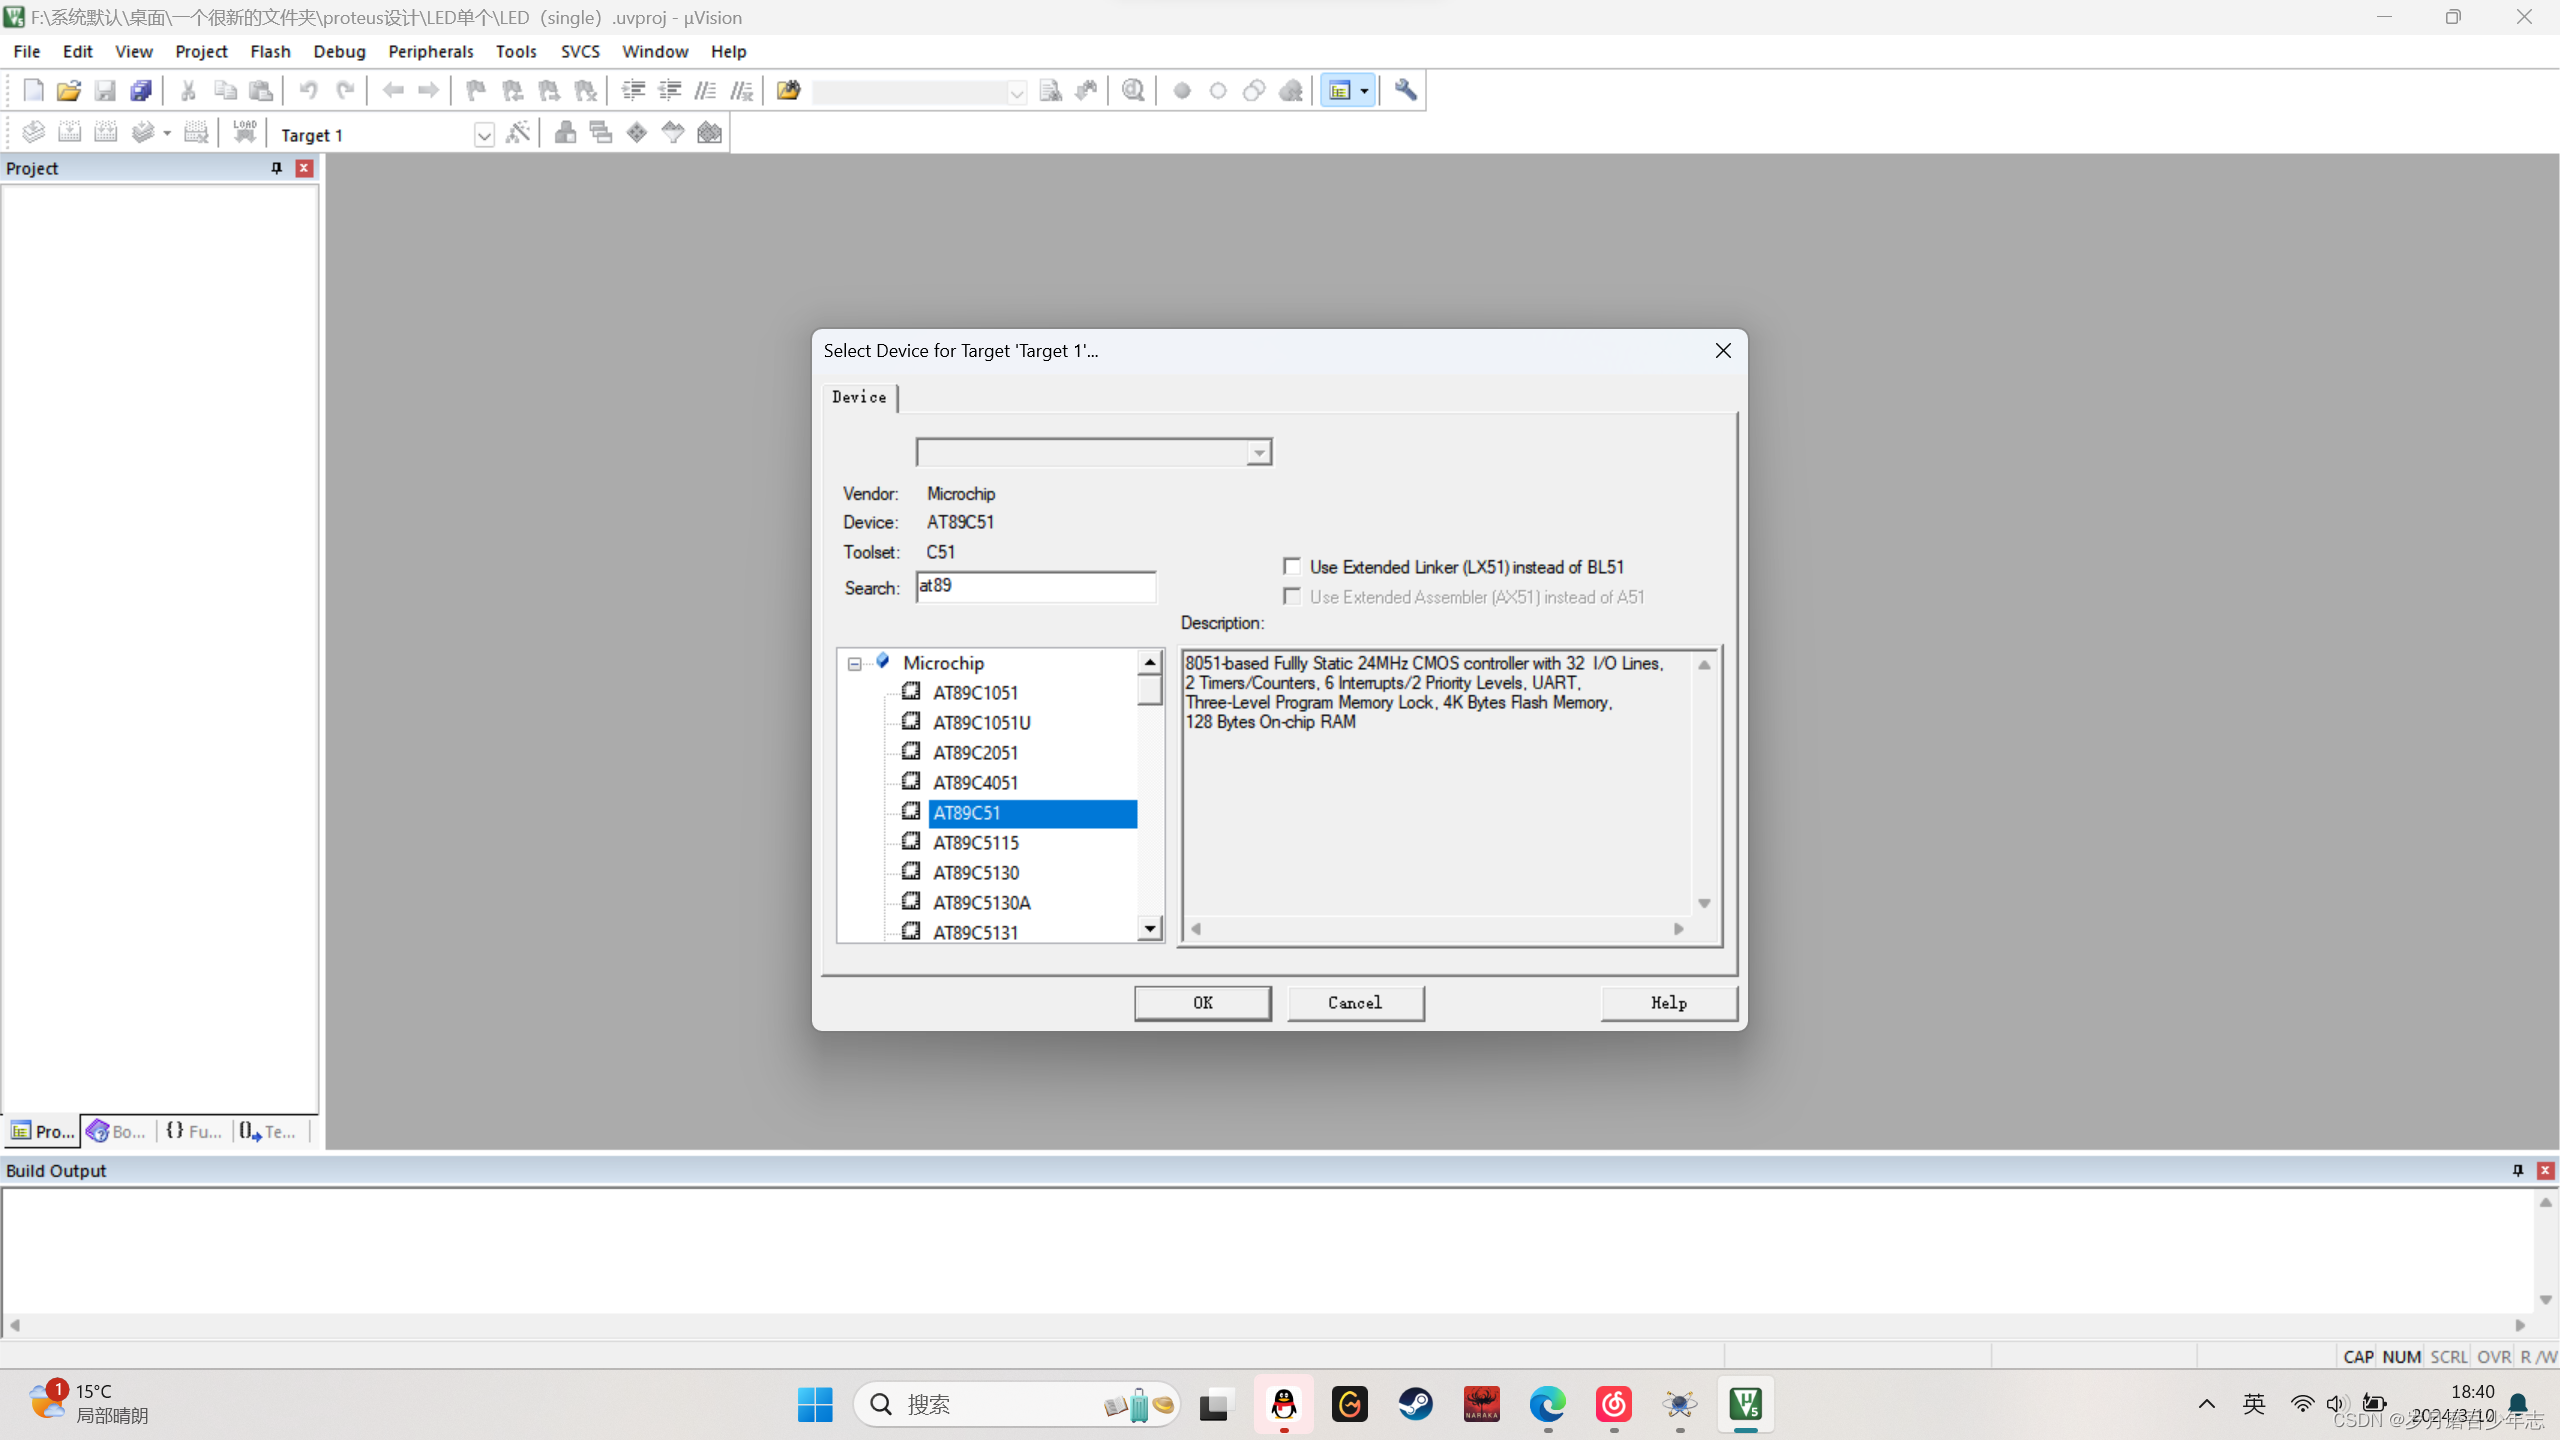Click the device tree scrollbar up arrow
The height and width of the screenshot is (1440, 2560).
pyautogui.click(x=1150, y=662)
